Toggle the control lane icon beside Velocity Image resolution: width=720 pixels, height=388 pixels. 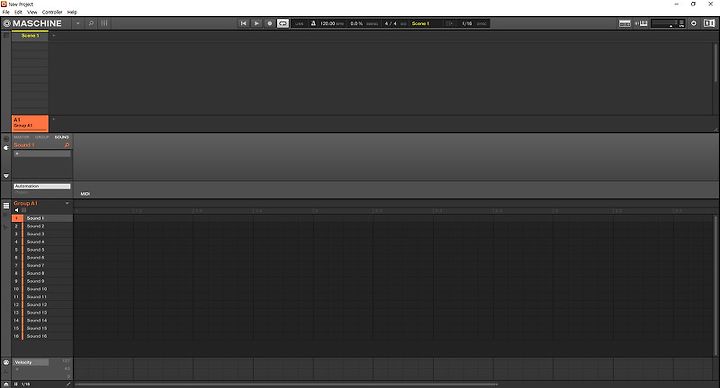click(6, 362)
